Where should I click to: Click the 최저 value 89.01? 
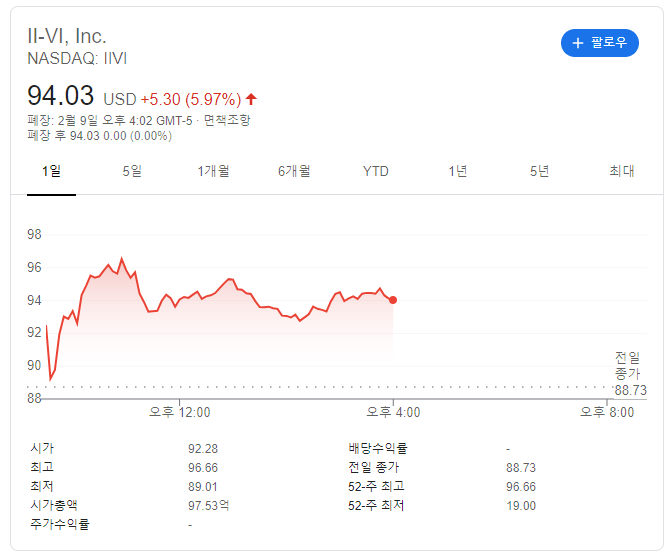coord(203,487)
